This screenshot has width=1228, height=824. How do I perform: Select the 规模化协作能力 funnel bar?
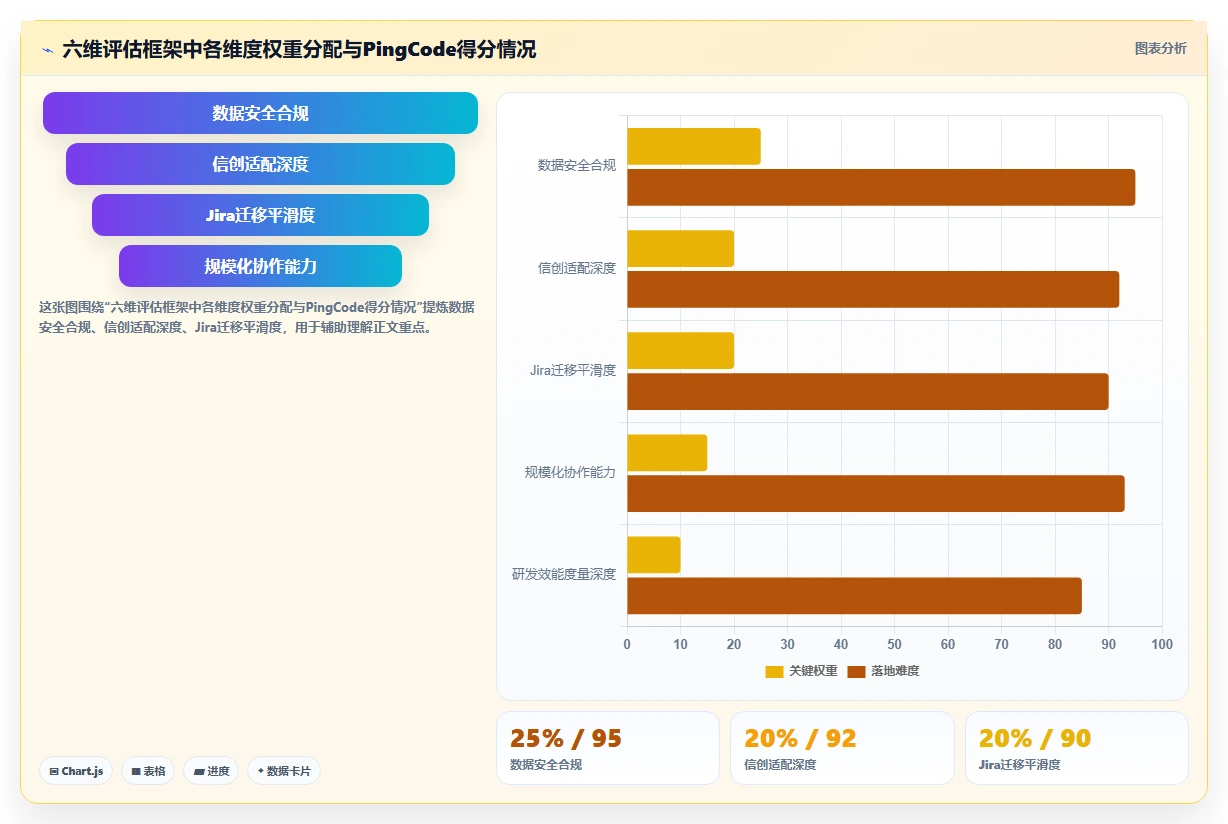[260, 266]
